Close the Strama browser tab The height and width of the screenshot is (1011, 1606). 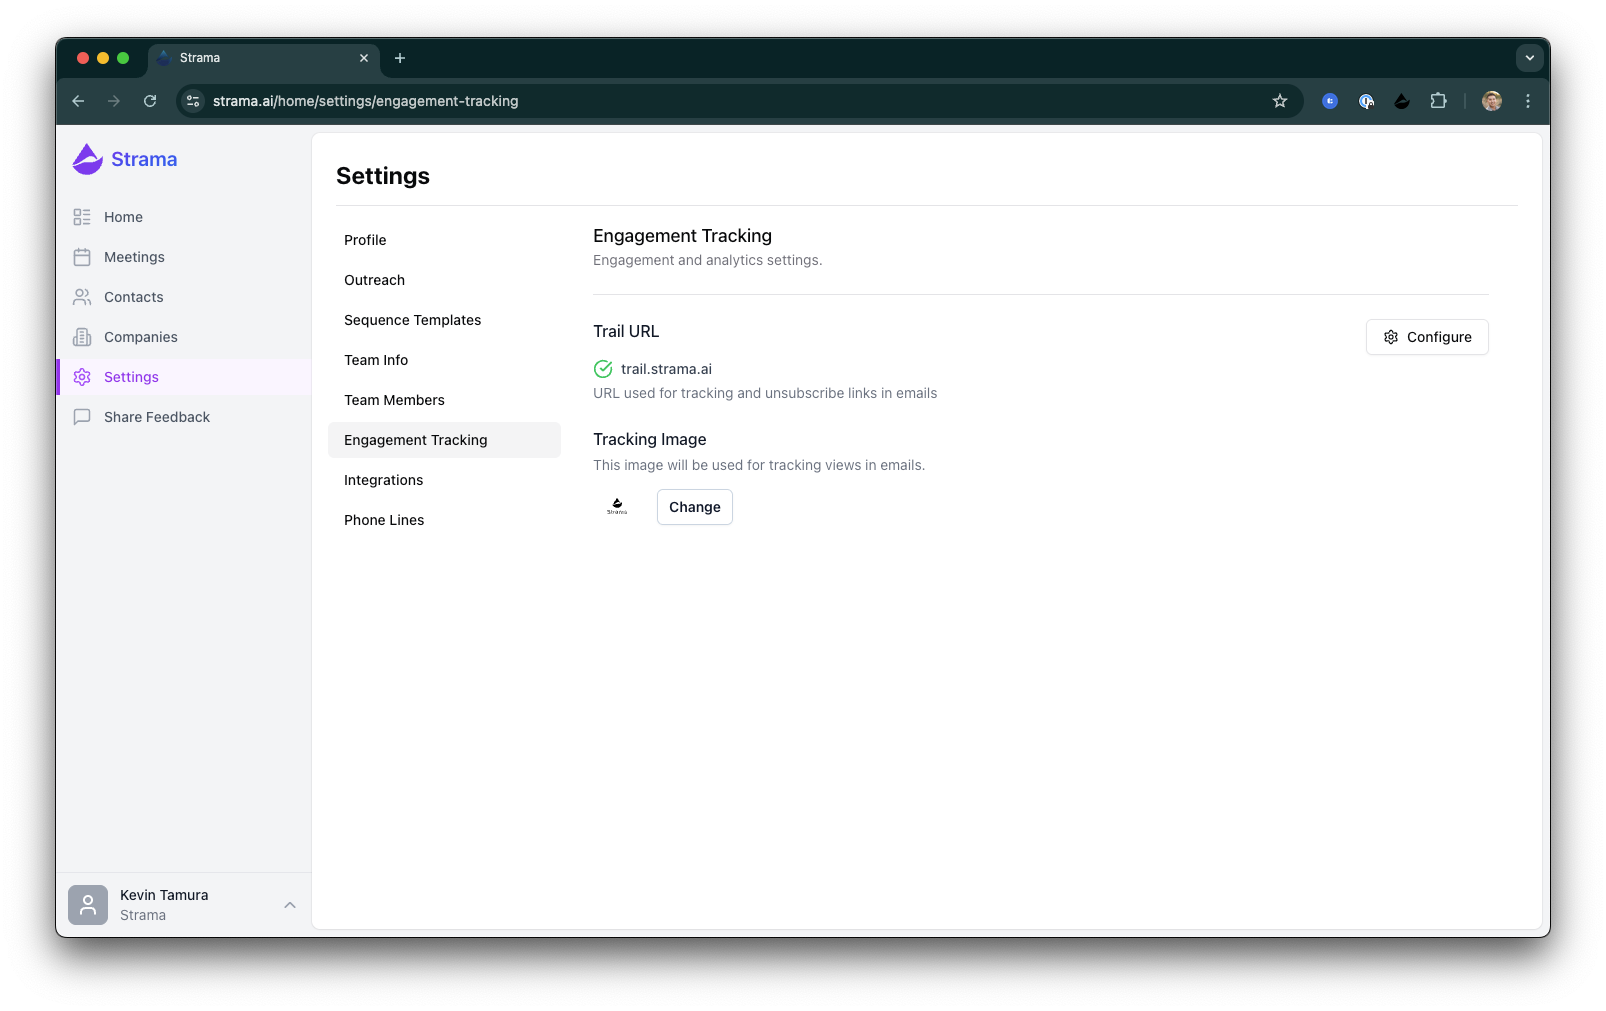(364, 58)
